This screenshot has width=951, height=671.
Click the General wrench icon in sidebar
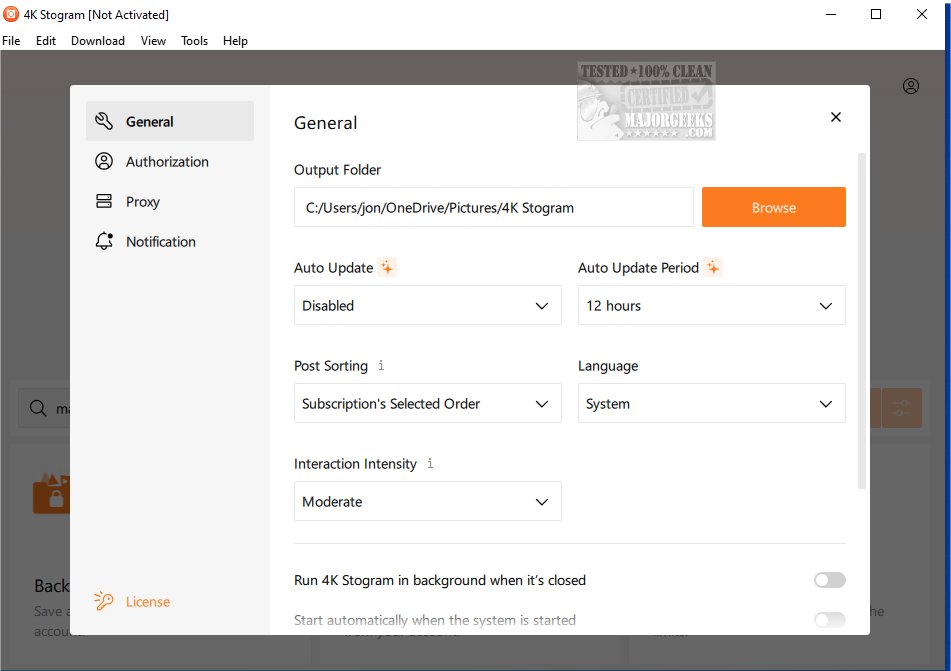[104, 122]
